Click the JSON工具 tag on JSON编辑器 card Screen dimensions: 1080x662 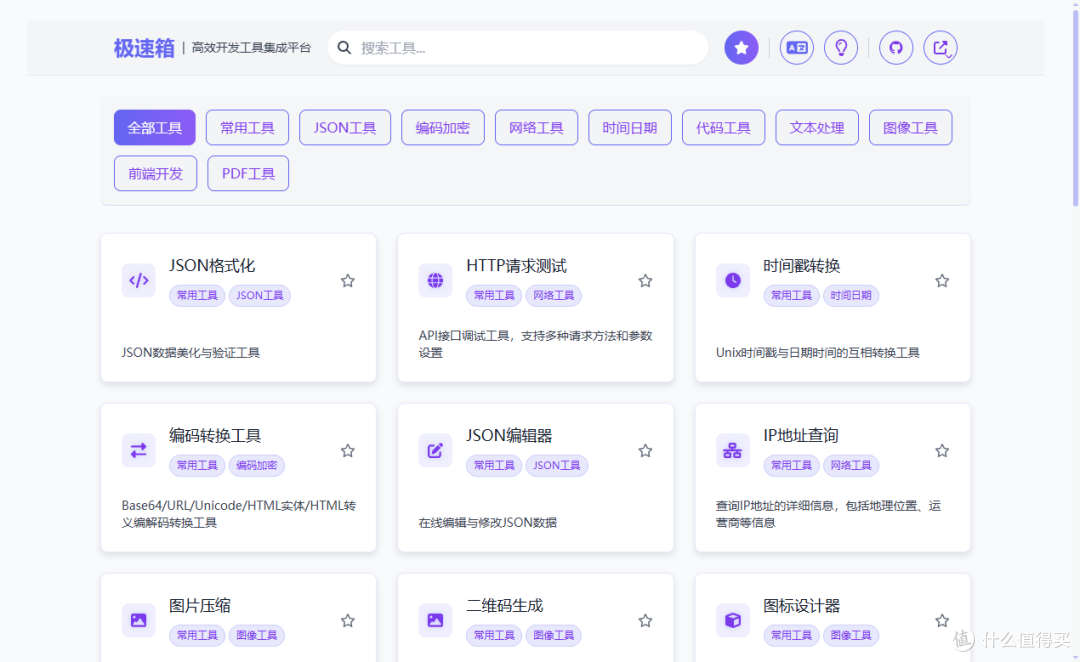click(x=557, y=466)
